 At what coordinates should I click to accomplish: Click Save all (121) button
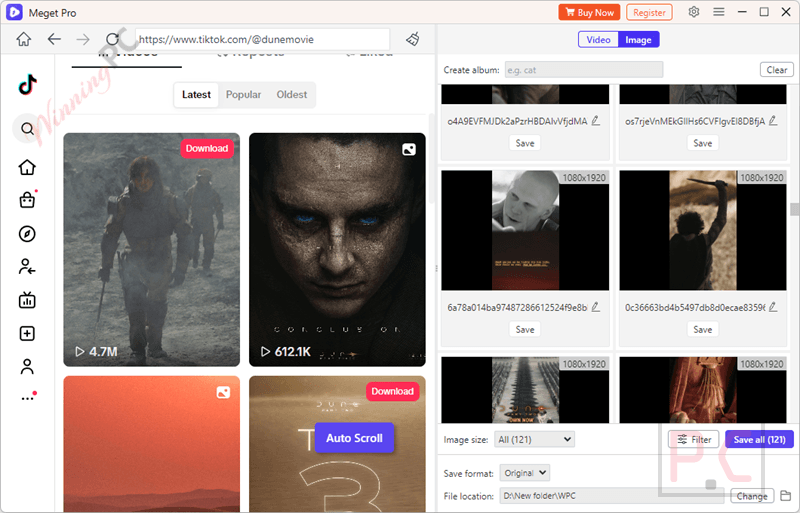tap(759, 439)
